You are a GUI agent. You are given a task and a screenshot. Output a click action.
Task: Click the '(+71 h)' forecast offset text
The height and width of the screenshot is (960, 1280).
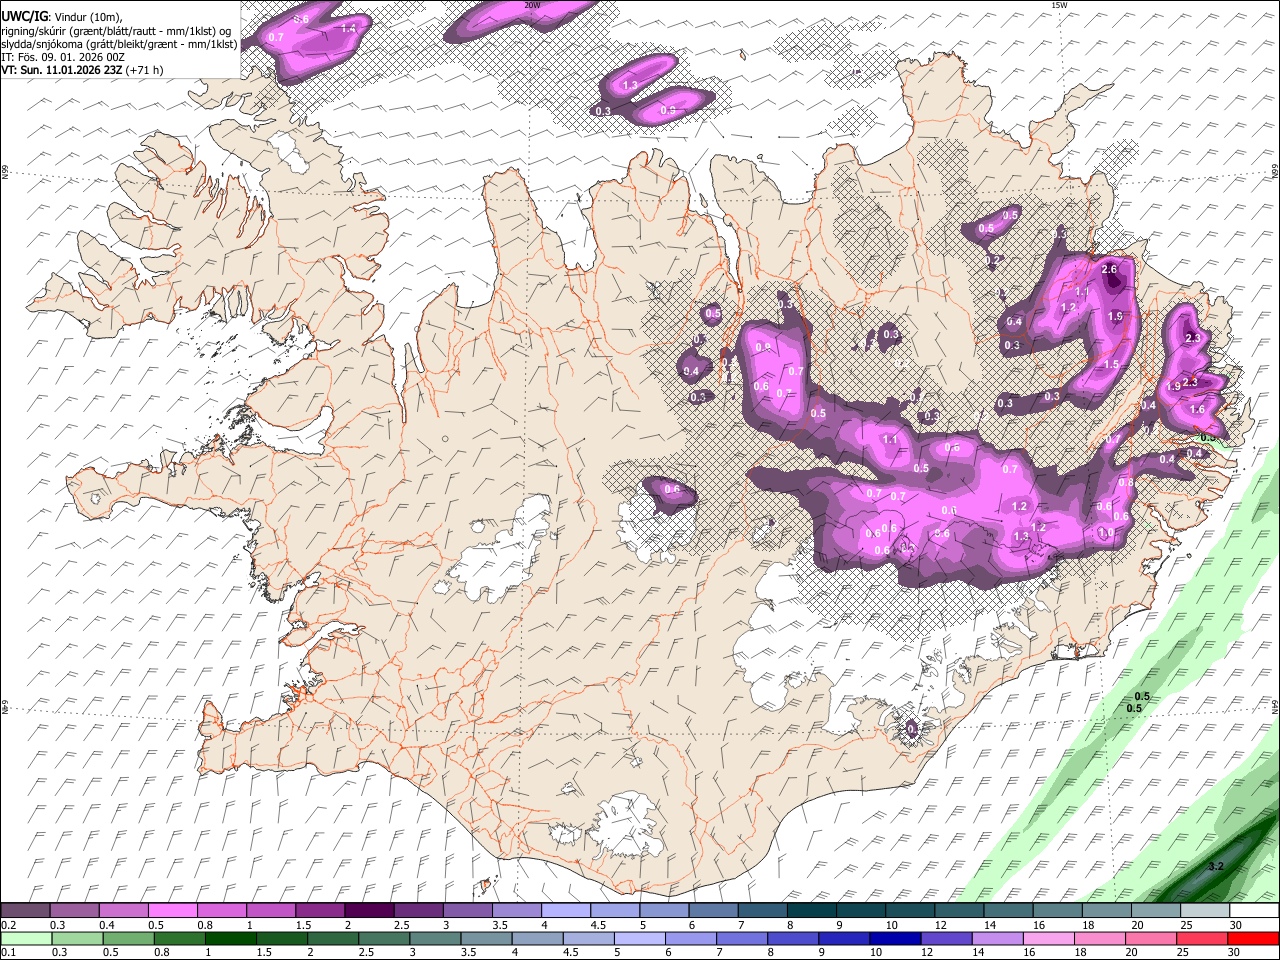click(145, 70)
